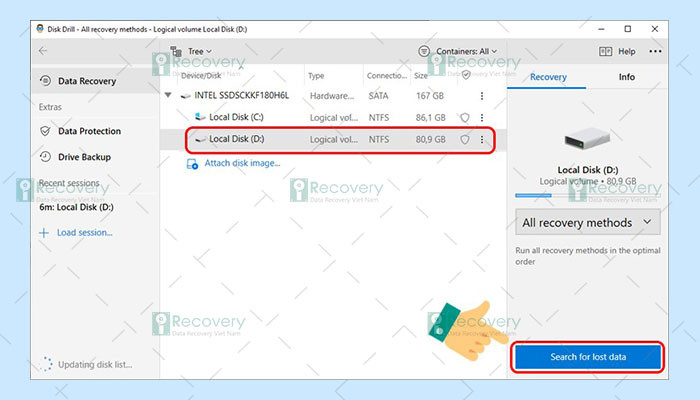Screen dimensions: 700x400
Task: Switch to the Info tab
Action: (626, 77)
